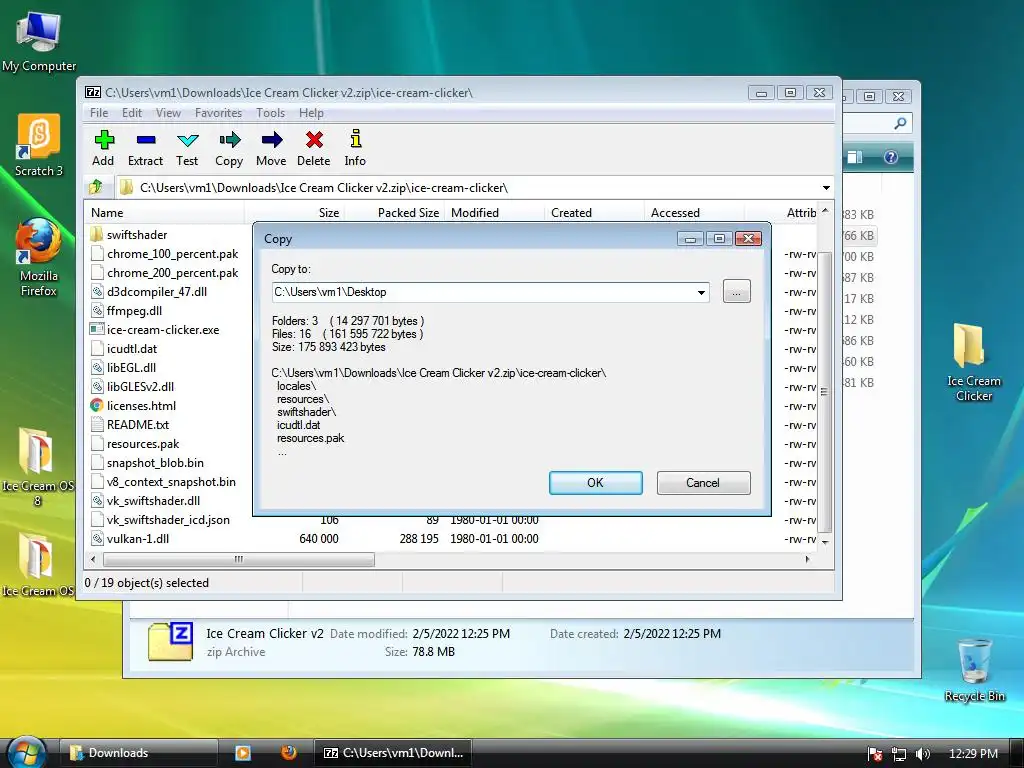Click the Windows Start orb
The height and width of the screenshot is (768, 1024).
(26, 752)
